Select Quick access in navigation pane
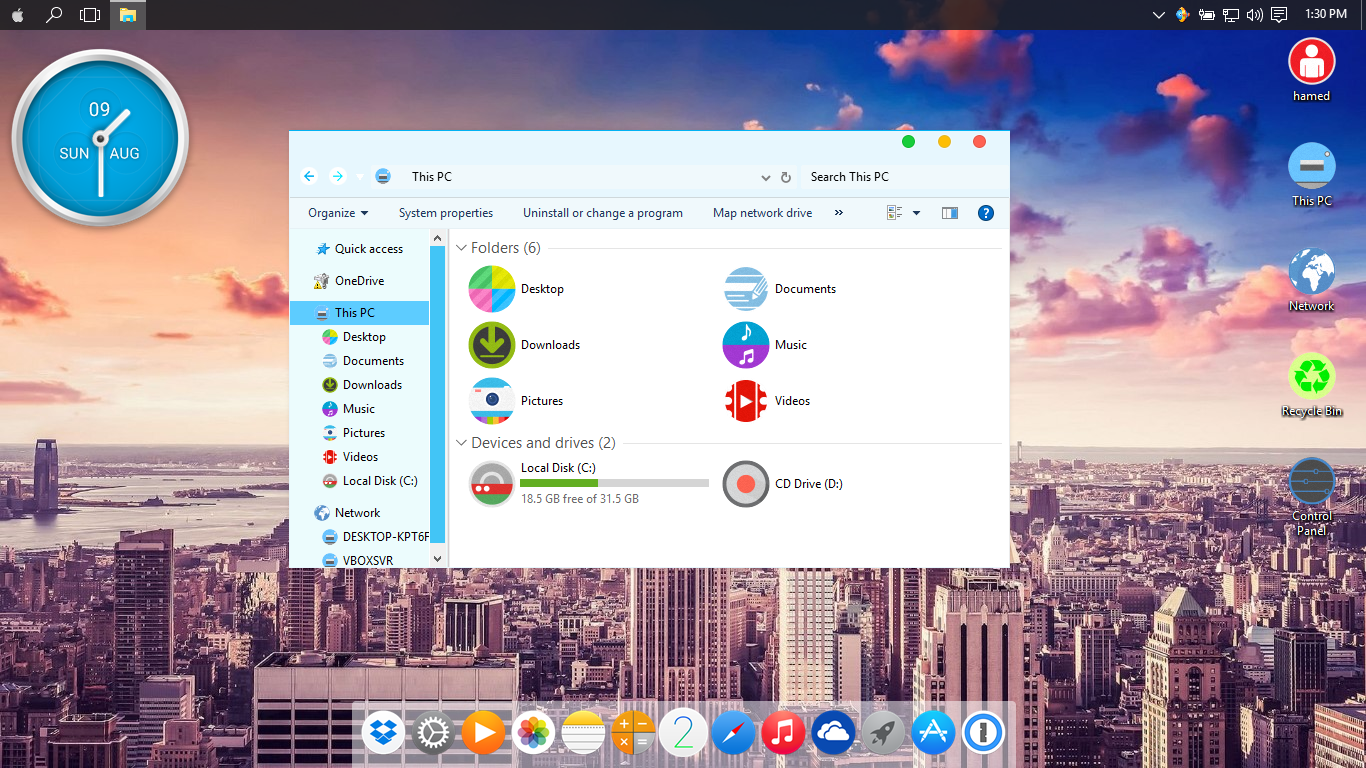1366x768 pixels. [x=368, y=249]
